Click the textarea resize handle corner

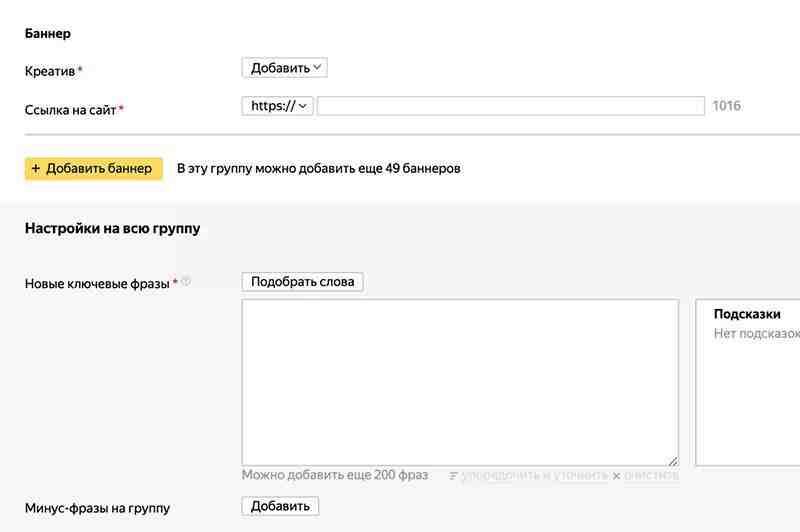tap(673, 461)
